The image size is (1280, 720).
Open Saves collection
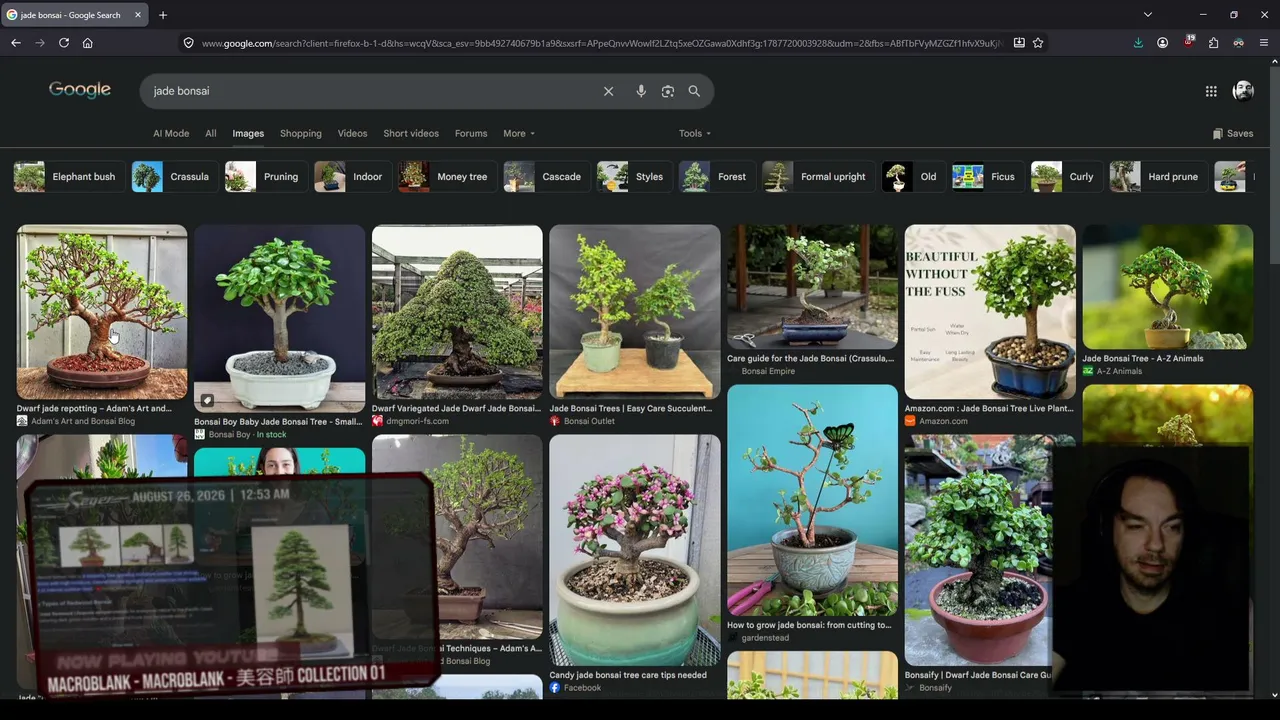pyautogui.click(x=1233, y=133)
